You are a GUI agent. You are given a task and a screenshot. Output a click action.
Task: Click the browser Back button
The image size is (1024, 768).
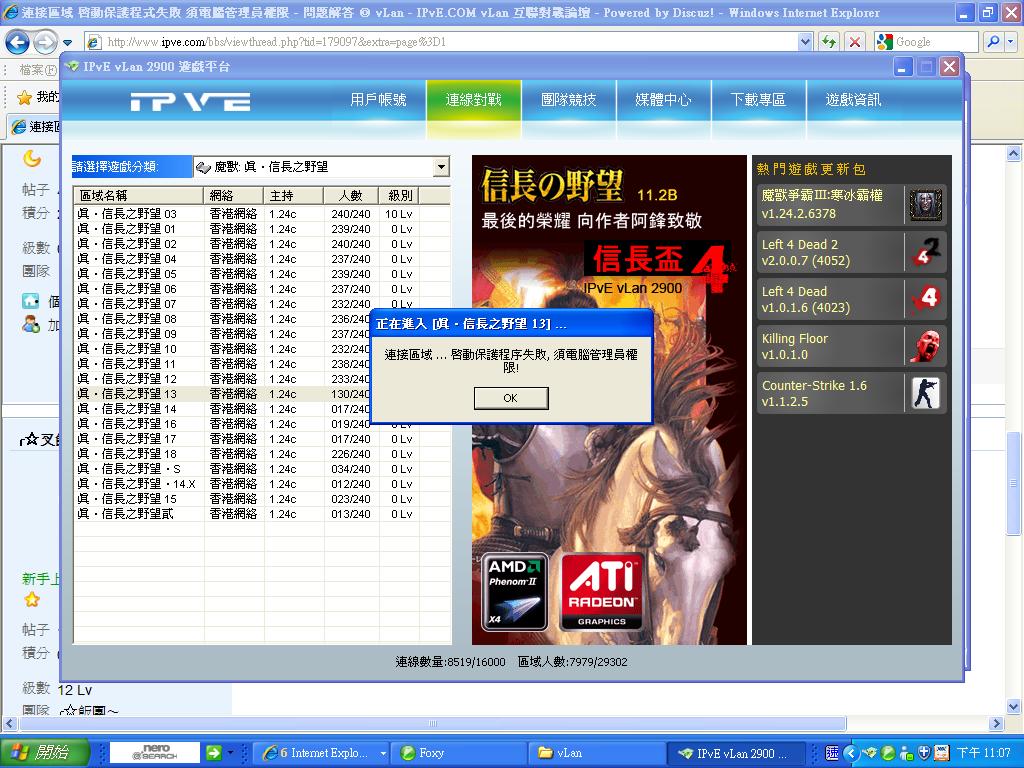(18, 42)
